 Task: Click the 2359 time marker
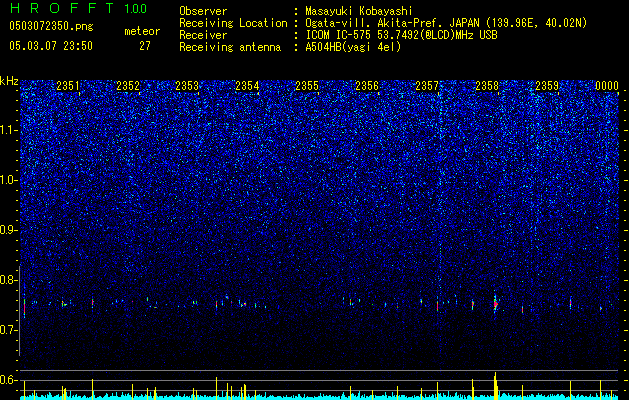(x=547, y=86)
